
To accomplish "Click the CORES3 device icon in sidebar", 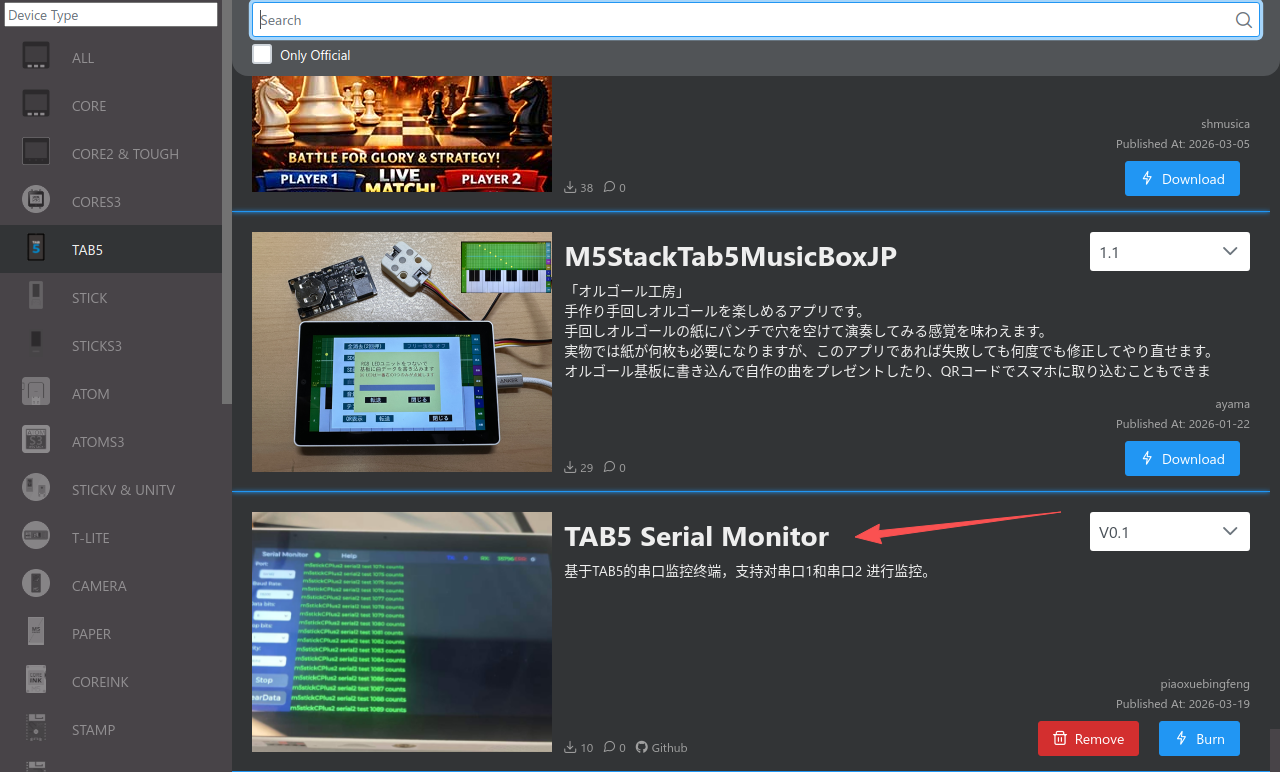I will coord(36,199).
